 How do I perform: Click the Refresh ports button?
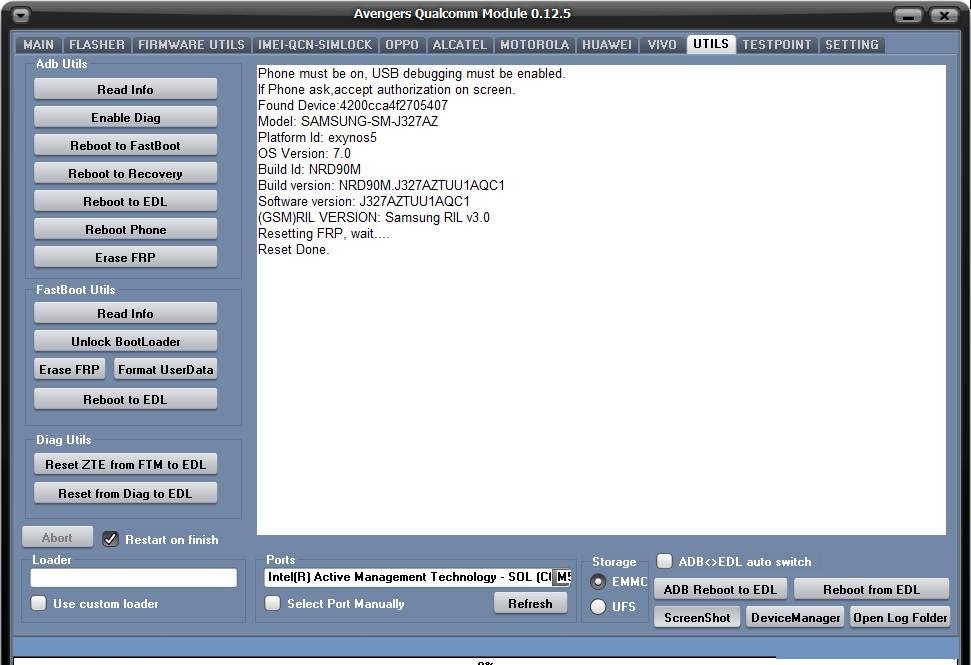coord(530,603)
